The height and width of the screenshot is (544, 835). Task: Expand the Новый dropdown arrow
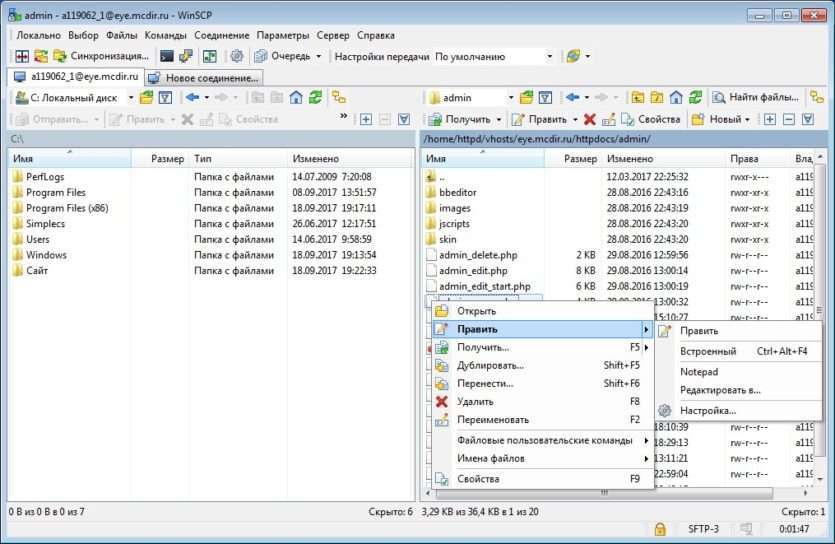[x=747, y=120]
